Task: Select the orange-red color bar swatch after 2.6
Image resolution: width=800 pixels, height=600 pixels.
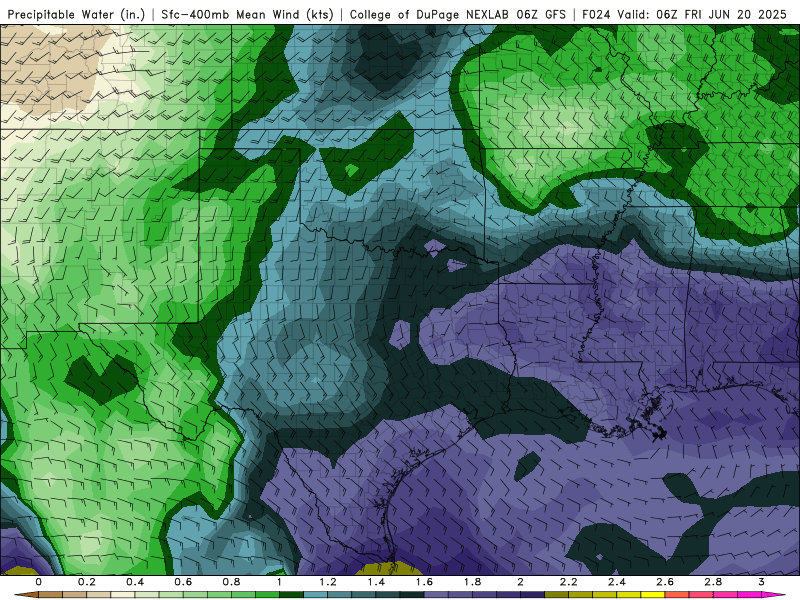Action: coord(677,594)
